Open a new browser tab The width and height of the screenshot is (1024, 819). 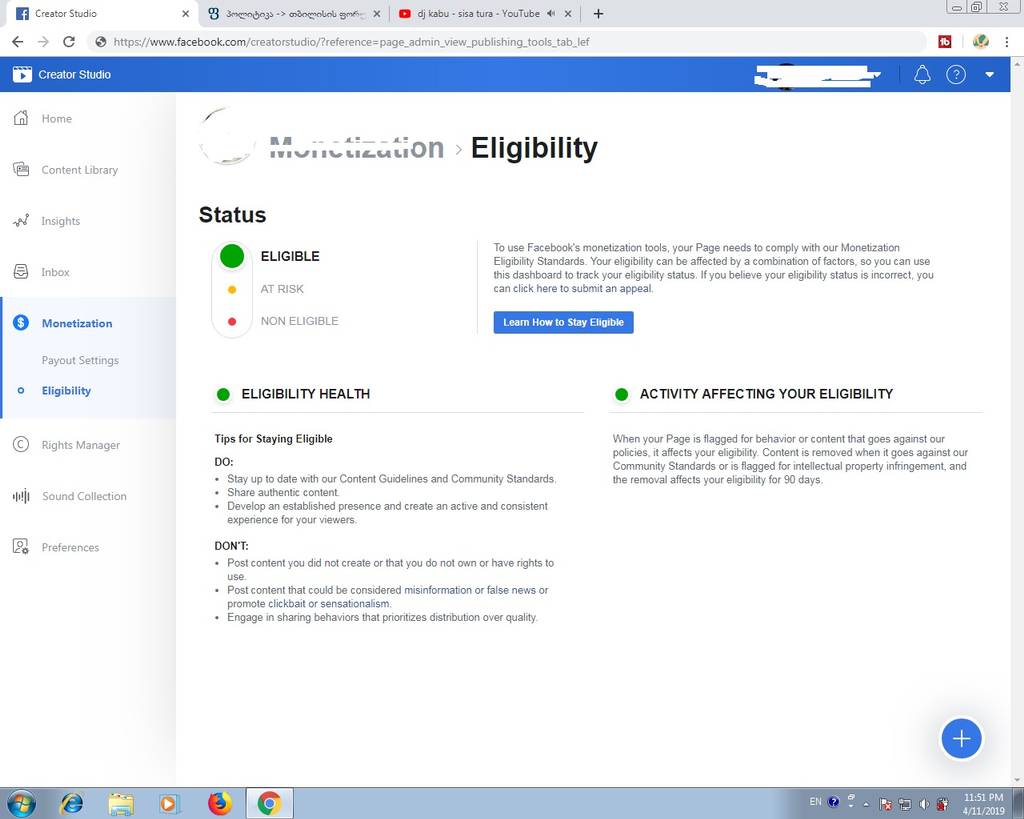click(x=598, y=13)
